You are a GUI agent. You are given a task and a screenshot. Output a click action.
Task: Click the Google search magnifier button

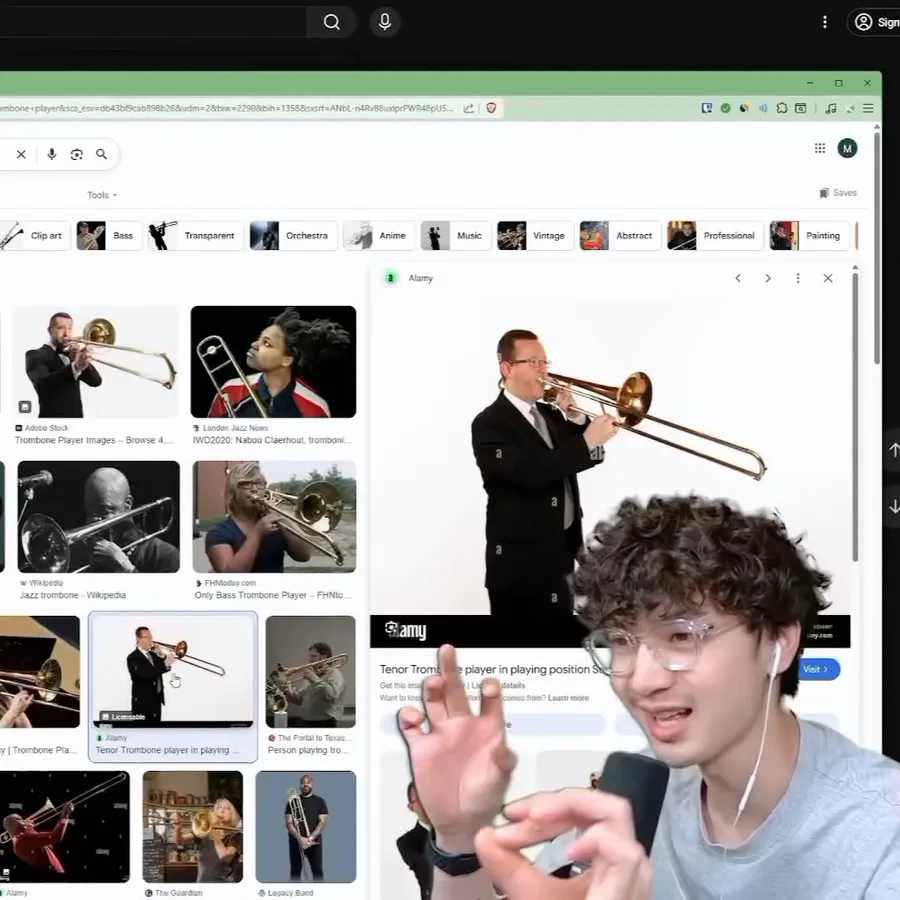coord(102,154)
